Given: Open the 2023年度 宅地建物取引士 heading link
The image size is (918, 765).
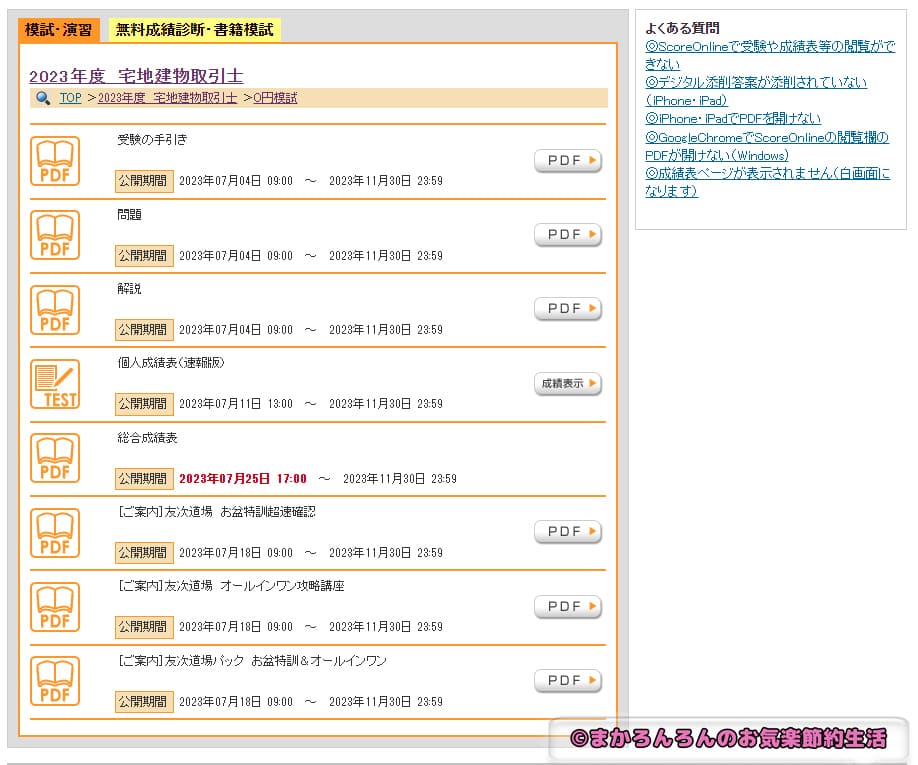Looking at the screenshot, I should pyautogui.click(x=136, y=76).
